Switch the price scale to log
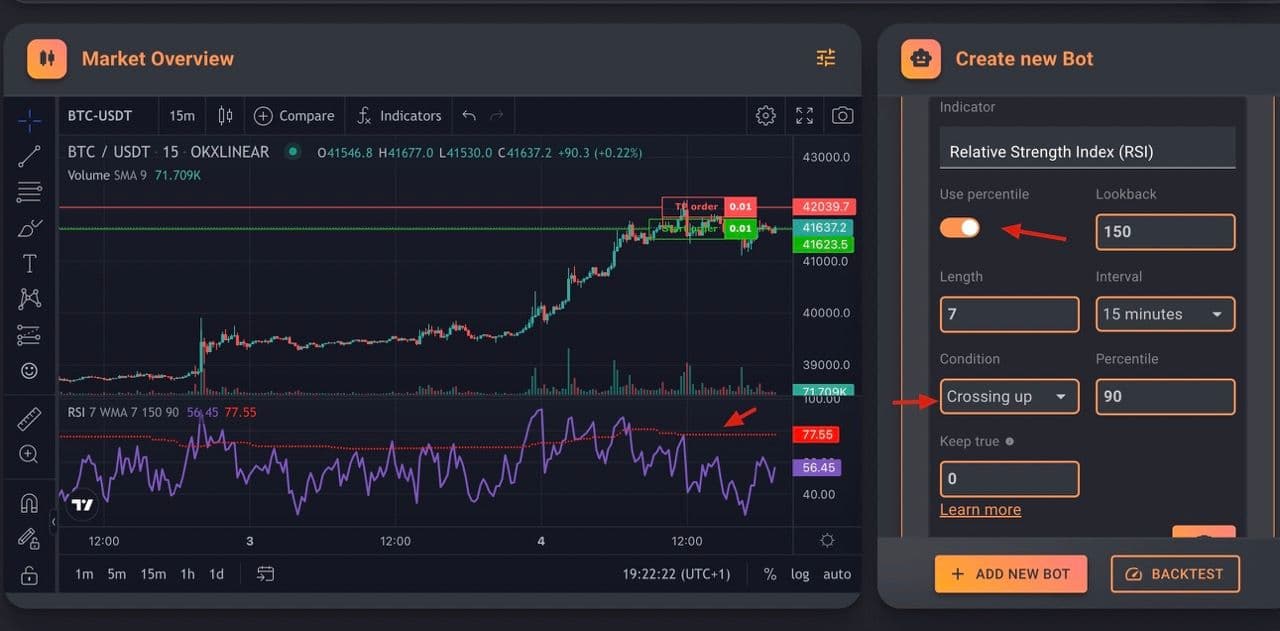Screen dimensions: 1280x631 [x=800, y=574]
